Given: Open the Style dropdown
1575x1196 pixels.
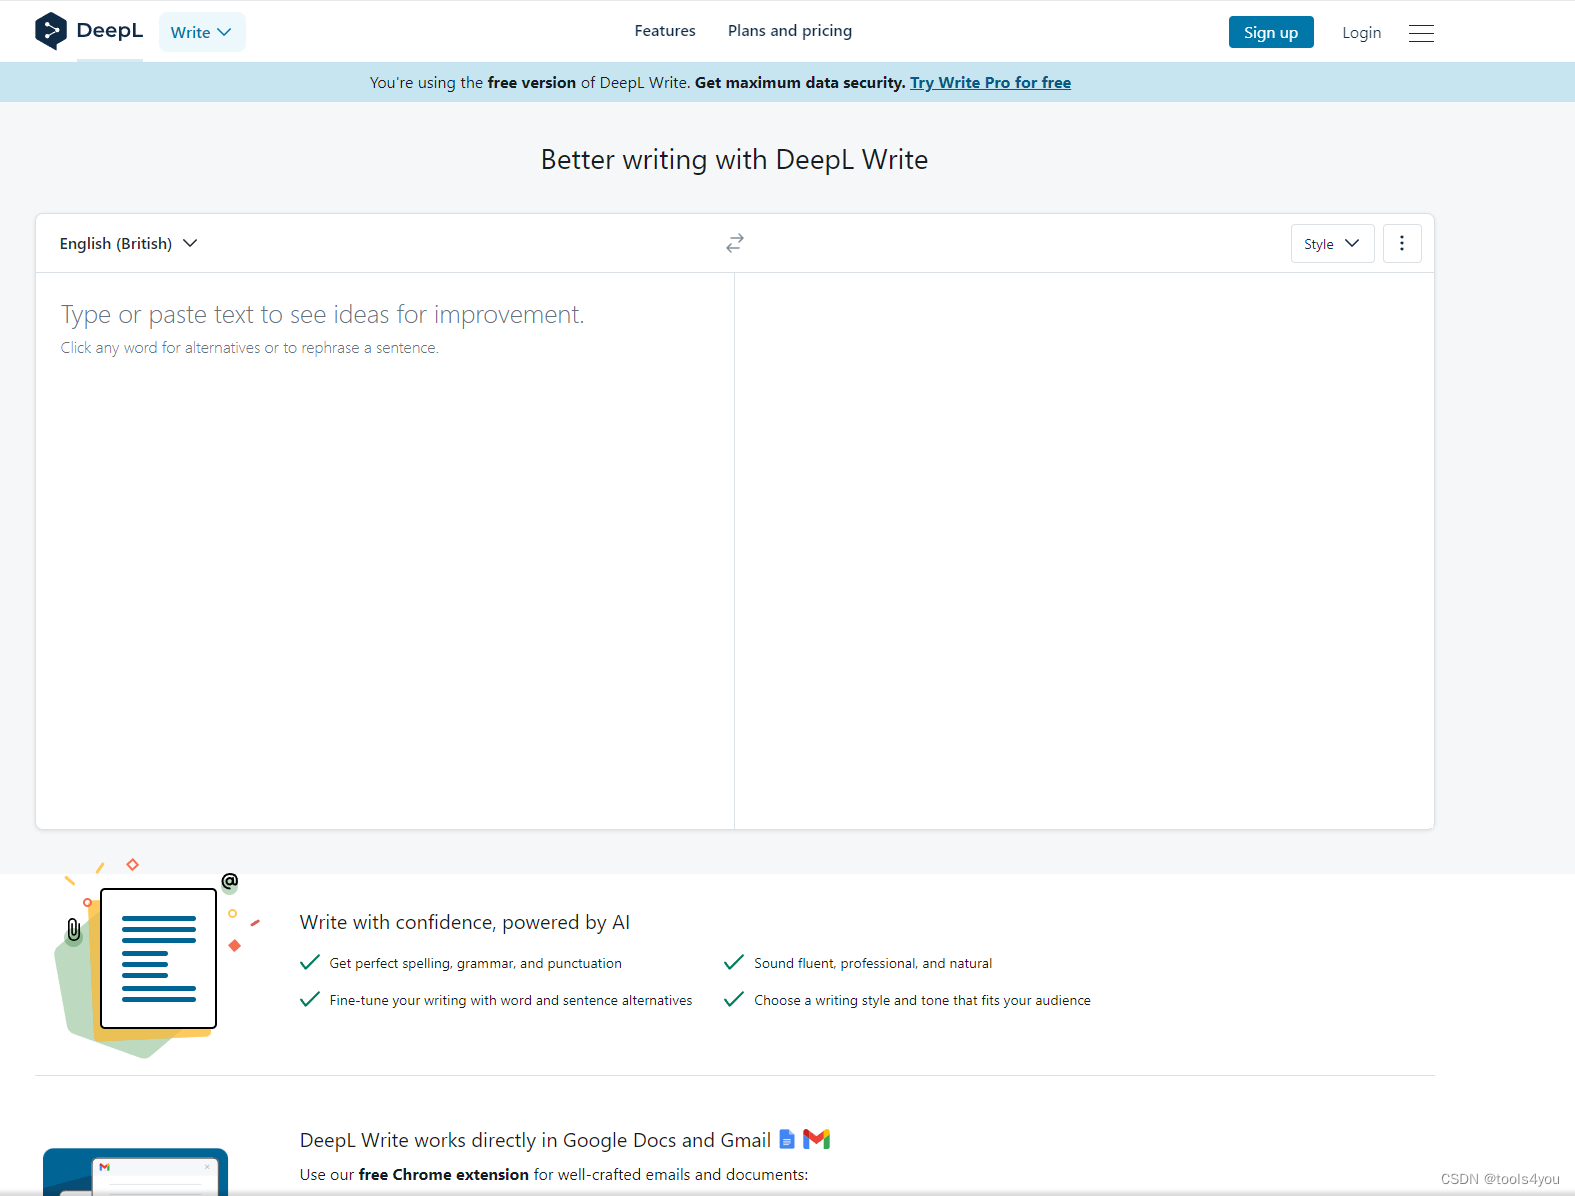Looking at the screenshot, I should (x=1332, y=243).
